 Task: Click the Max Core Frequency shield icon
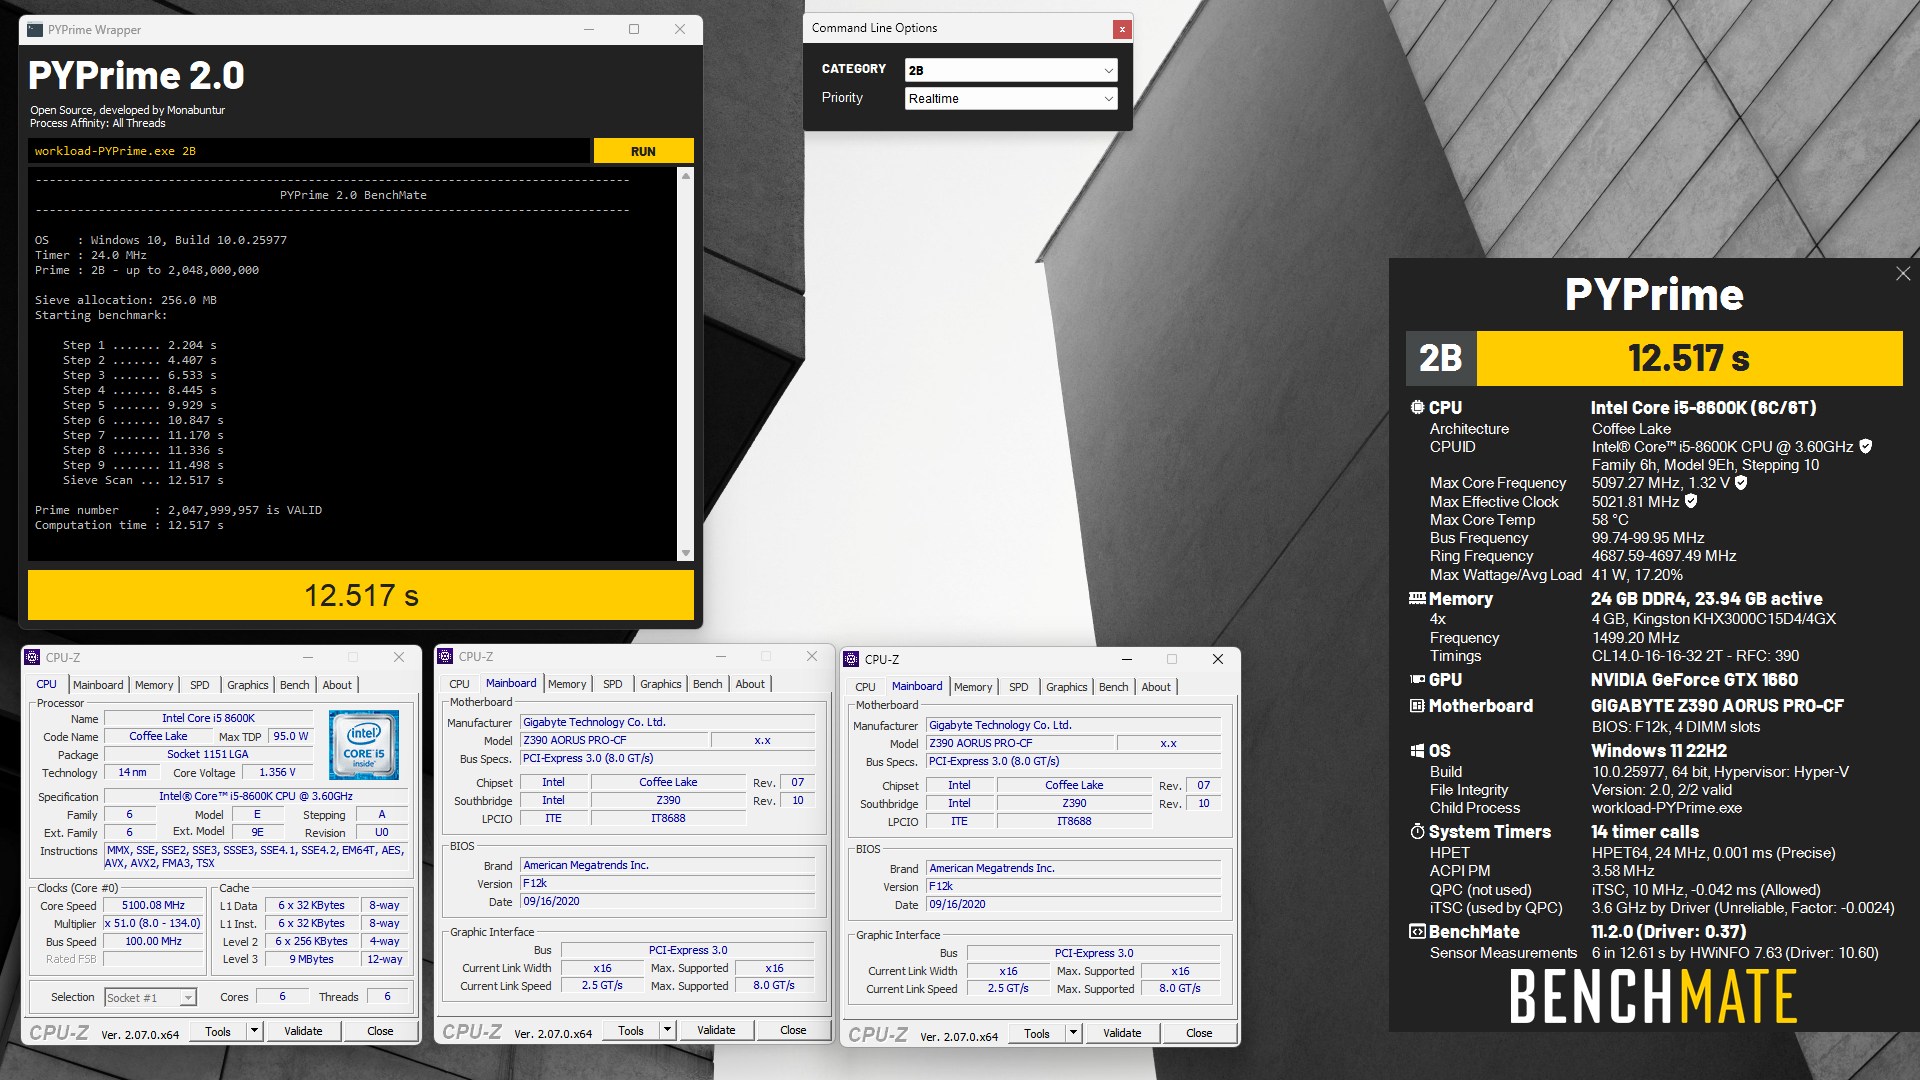[x=1741, y=482]
